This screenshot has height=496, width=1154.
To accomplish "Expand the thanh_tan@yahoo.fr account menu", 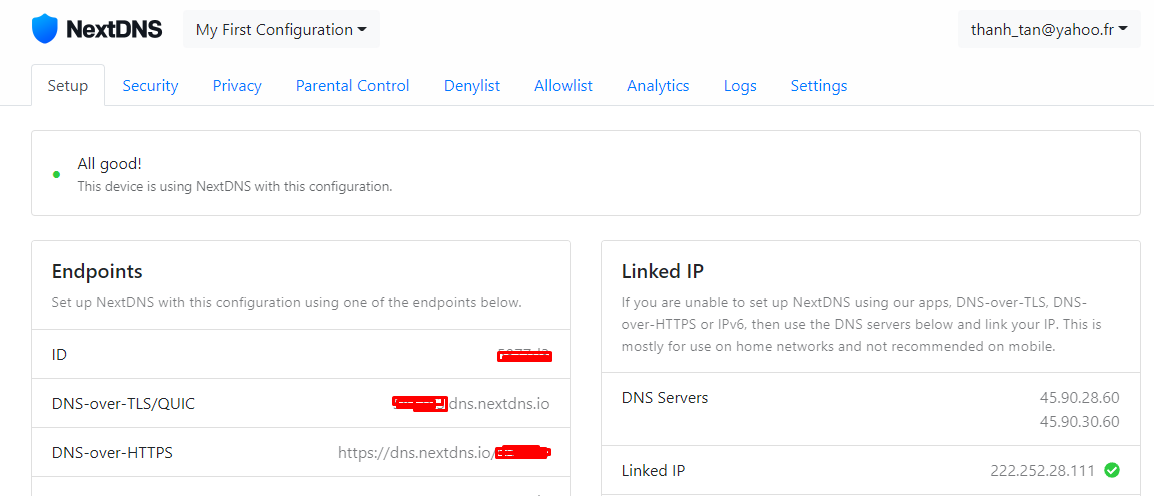I will pyautogui.click(x=1049, y=29).
